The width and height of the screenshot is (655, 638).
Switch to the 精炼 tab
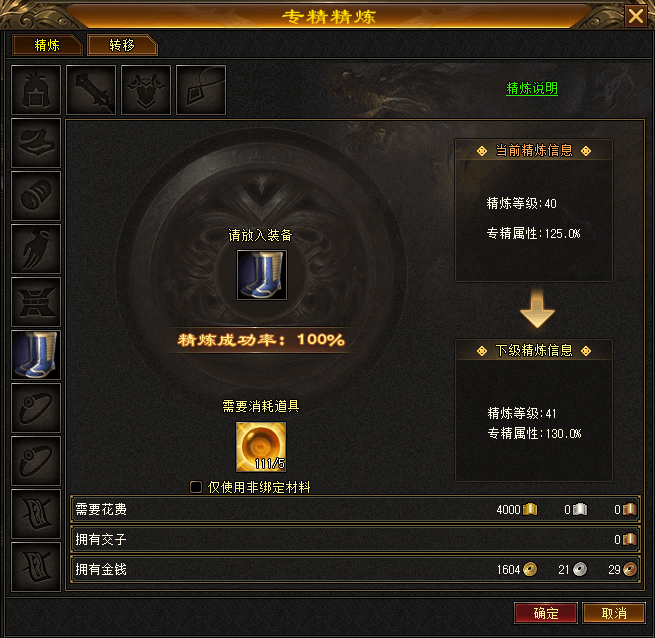pyautogui.click(x=47, y=45)
